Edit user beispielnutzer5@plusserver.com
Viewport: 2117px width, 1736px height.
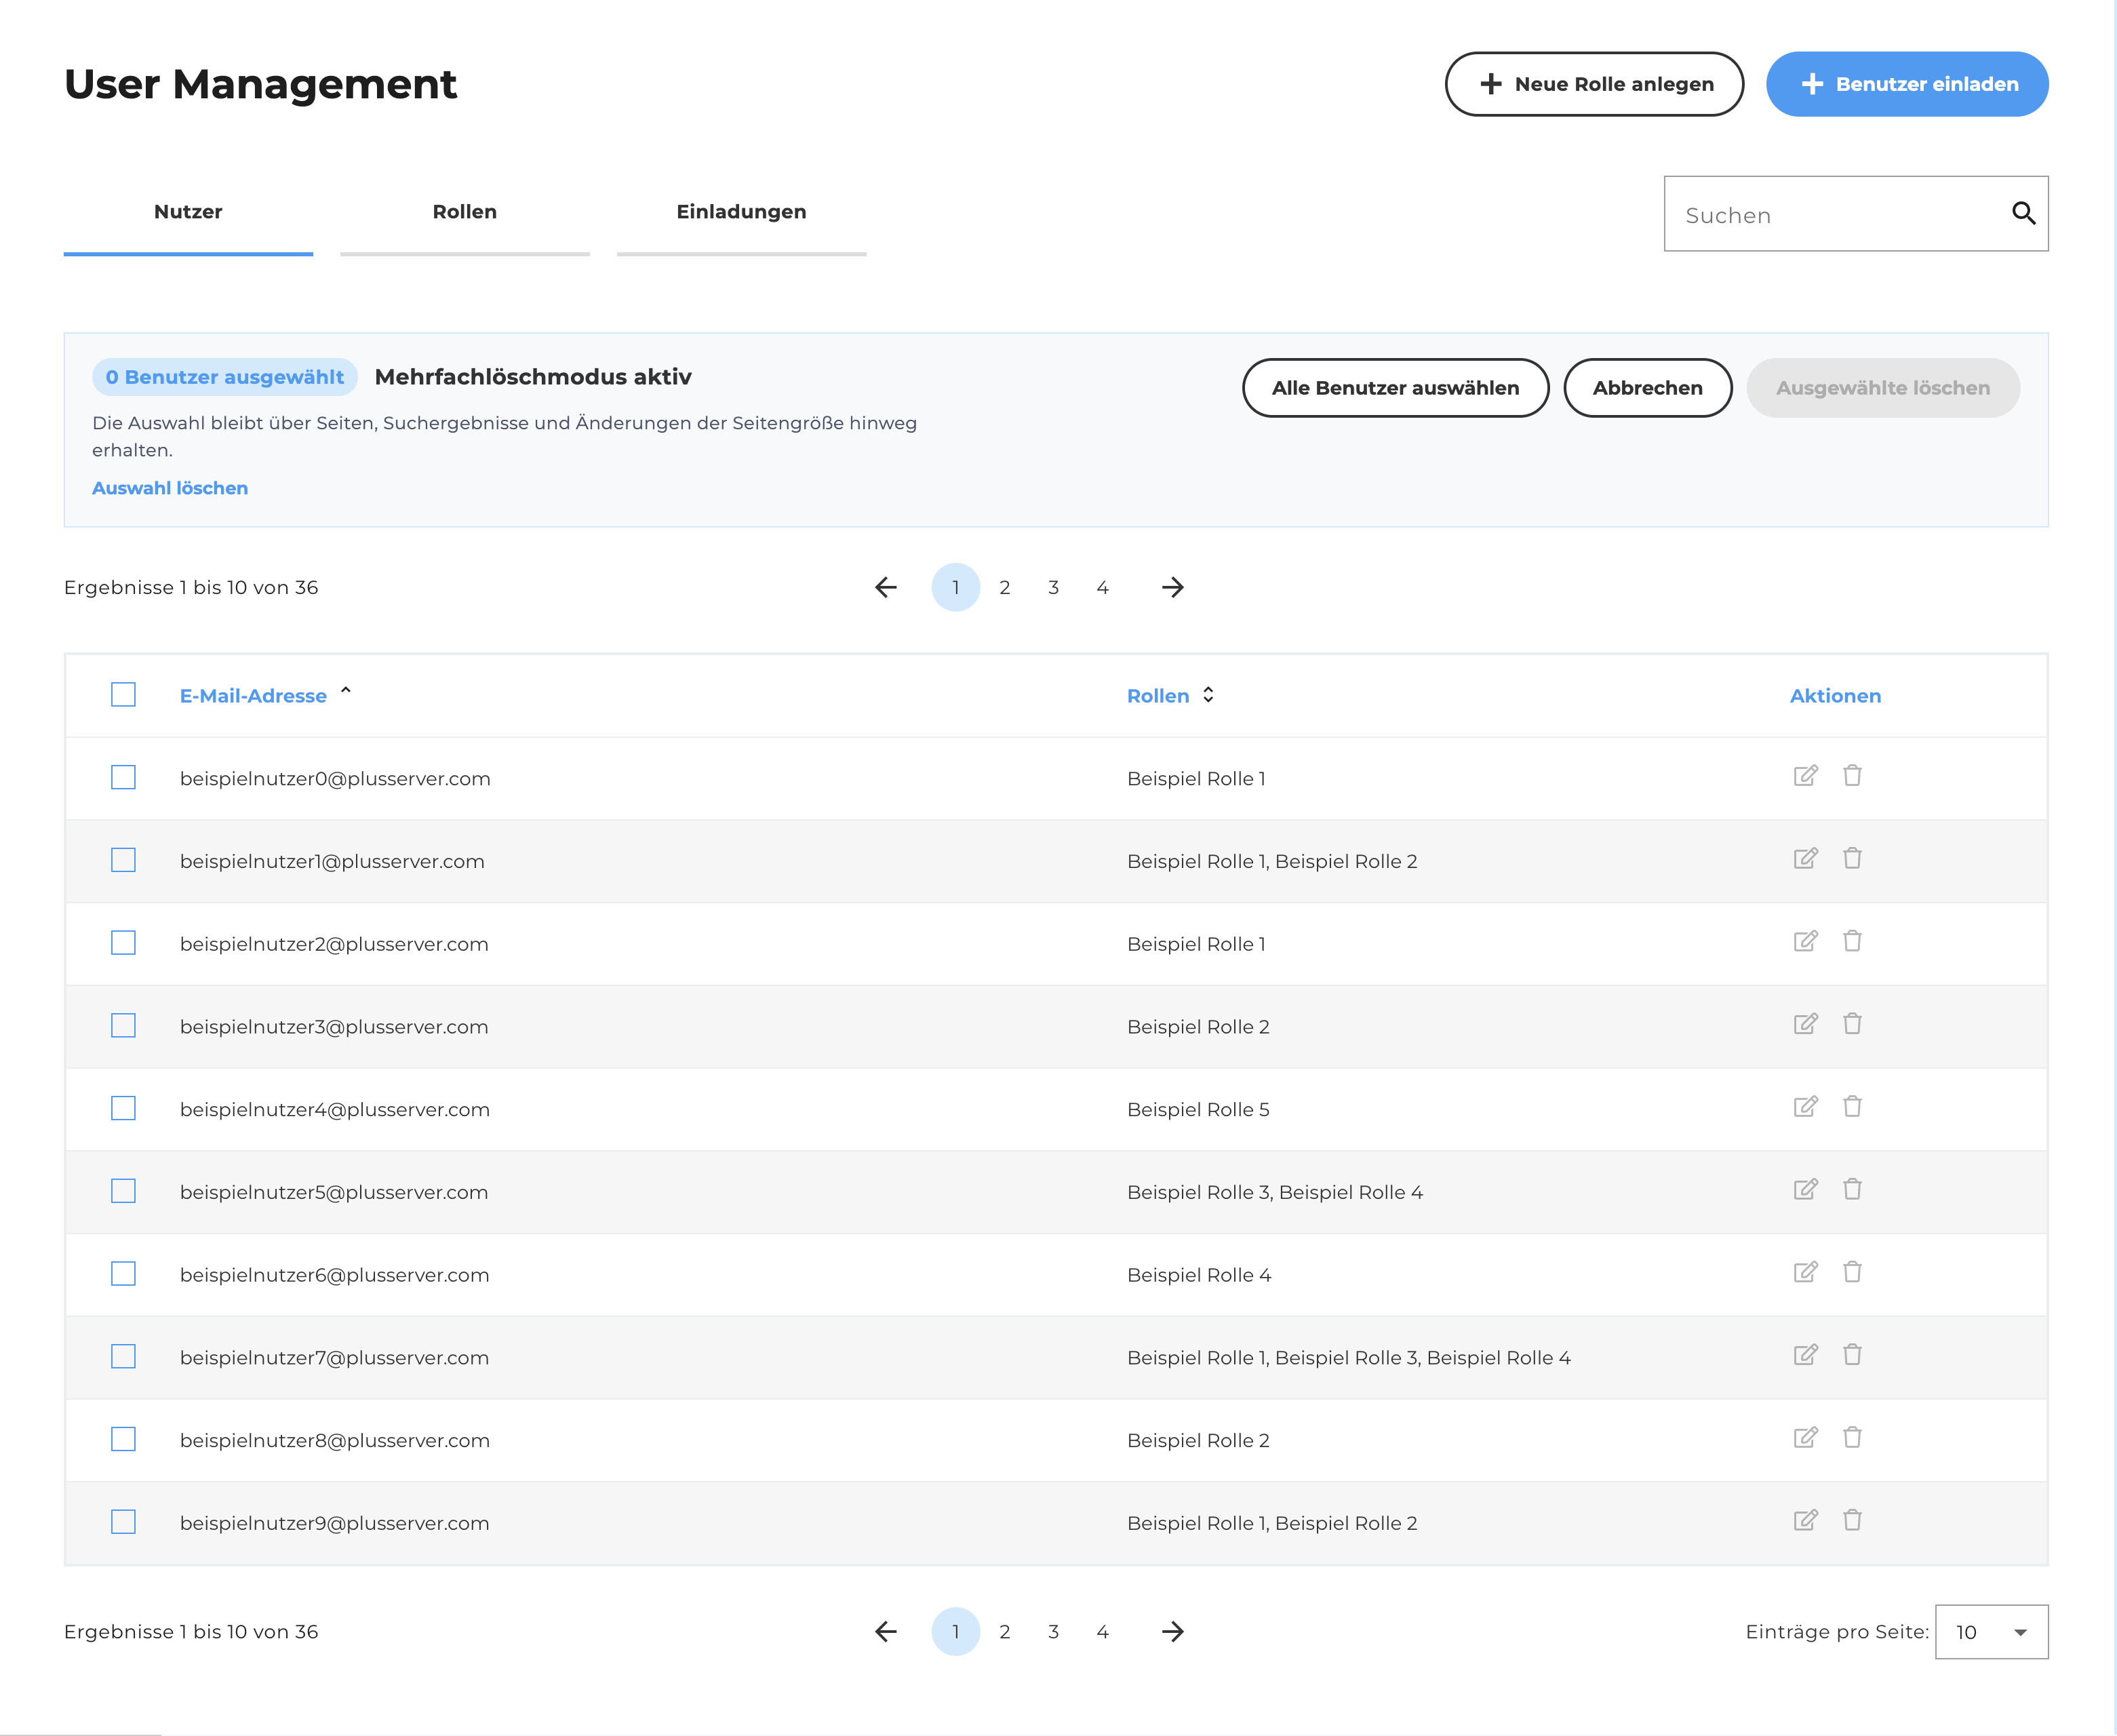(x=1805, y=1190)
